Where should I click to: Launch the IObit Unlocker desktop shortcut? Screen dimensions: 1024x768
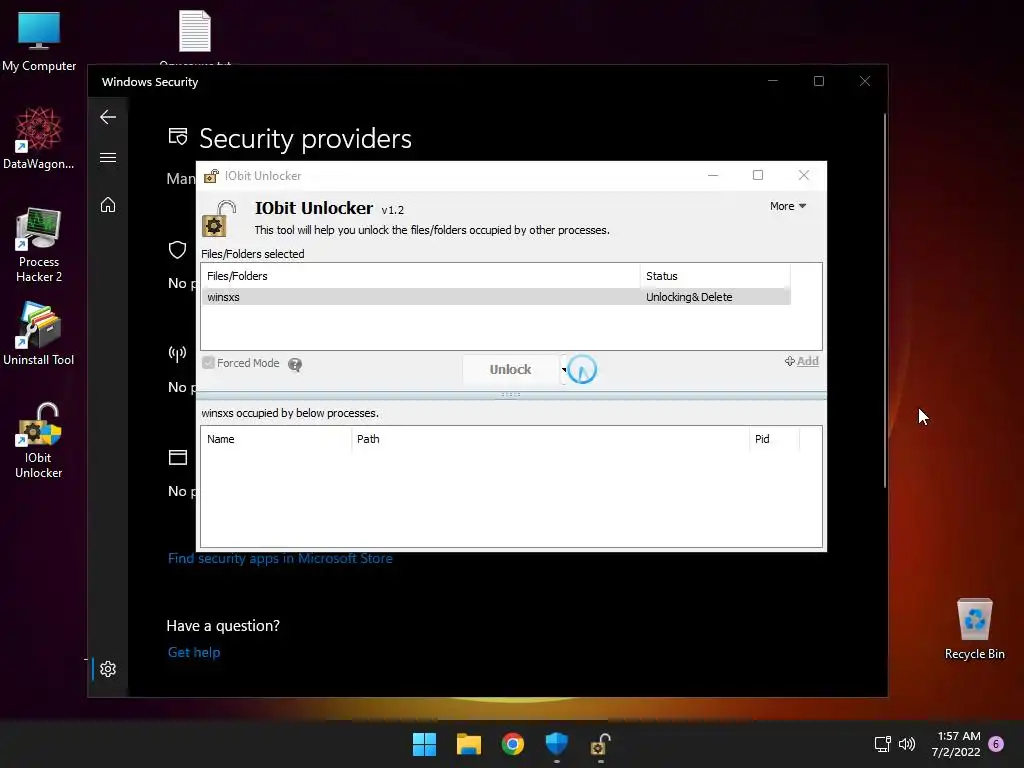pyautogui.click(x=39, y=441)
